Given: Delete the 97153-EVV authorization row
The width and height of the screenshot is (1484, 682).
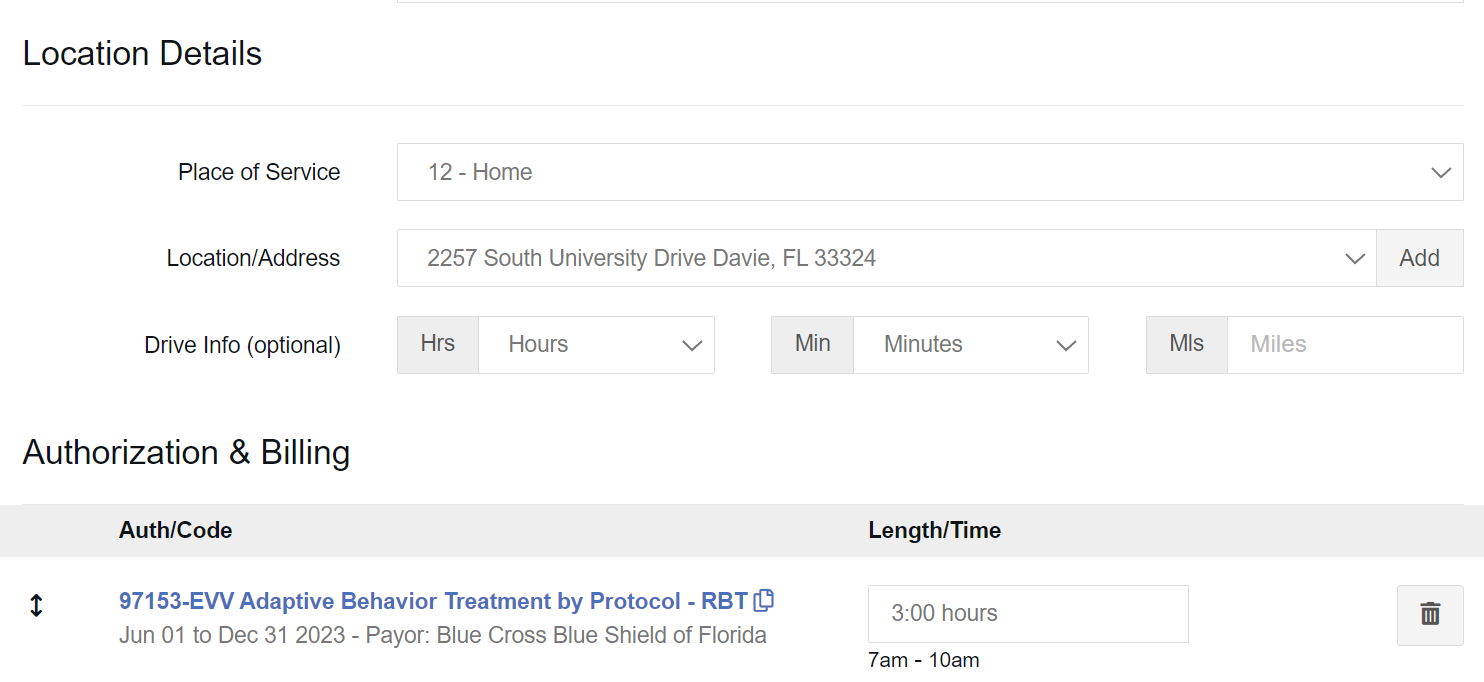Looking at the screenshot, I should pos(1429,615).
